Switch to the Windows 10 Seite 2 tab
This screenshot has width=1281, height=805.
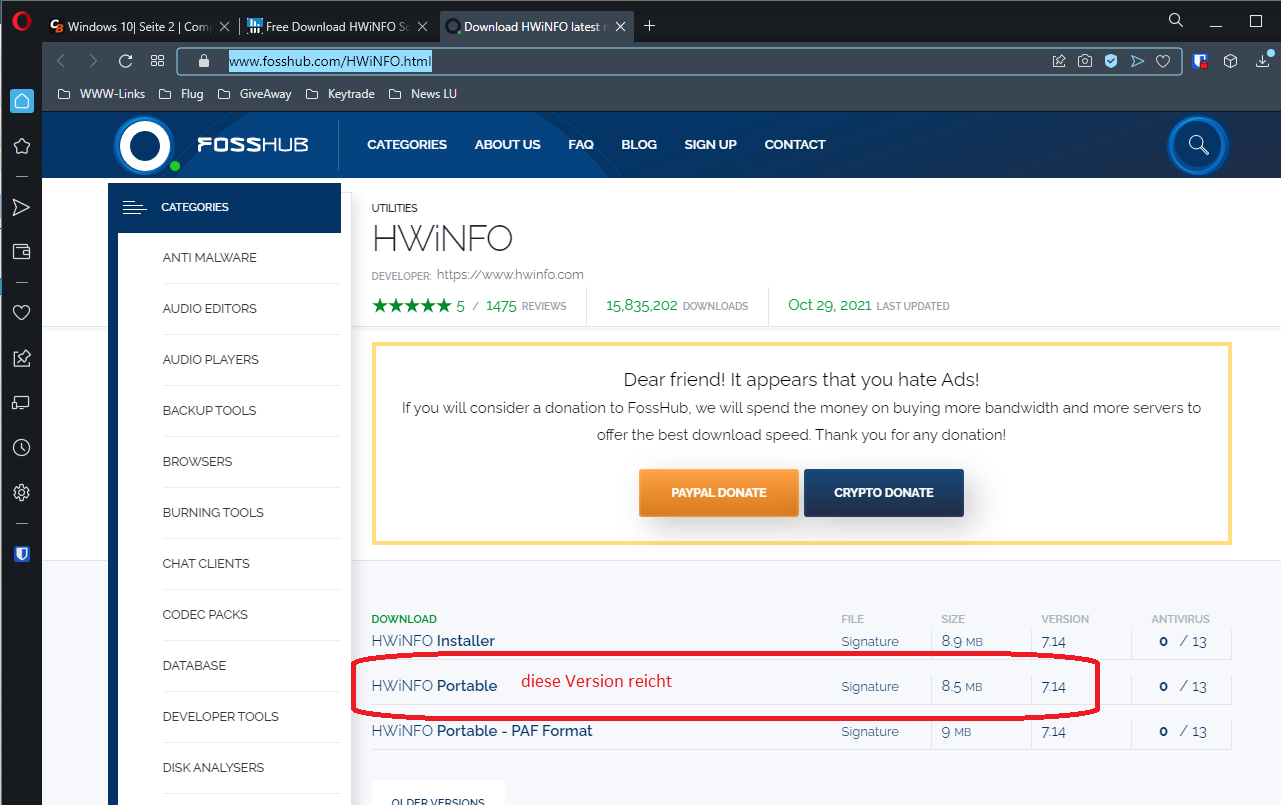[x=139, y=27]
